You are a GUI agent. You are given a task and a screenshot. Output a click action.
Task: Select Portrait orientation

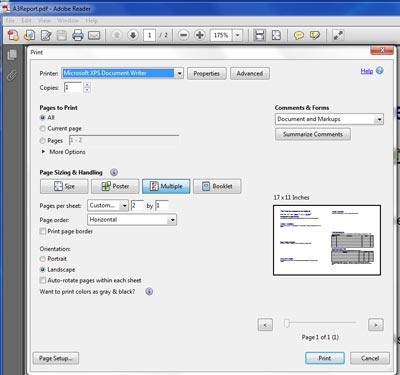click(42, 259)
